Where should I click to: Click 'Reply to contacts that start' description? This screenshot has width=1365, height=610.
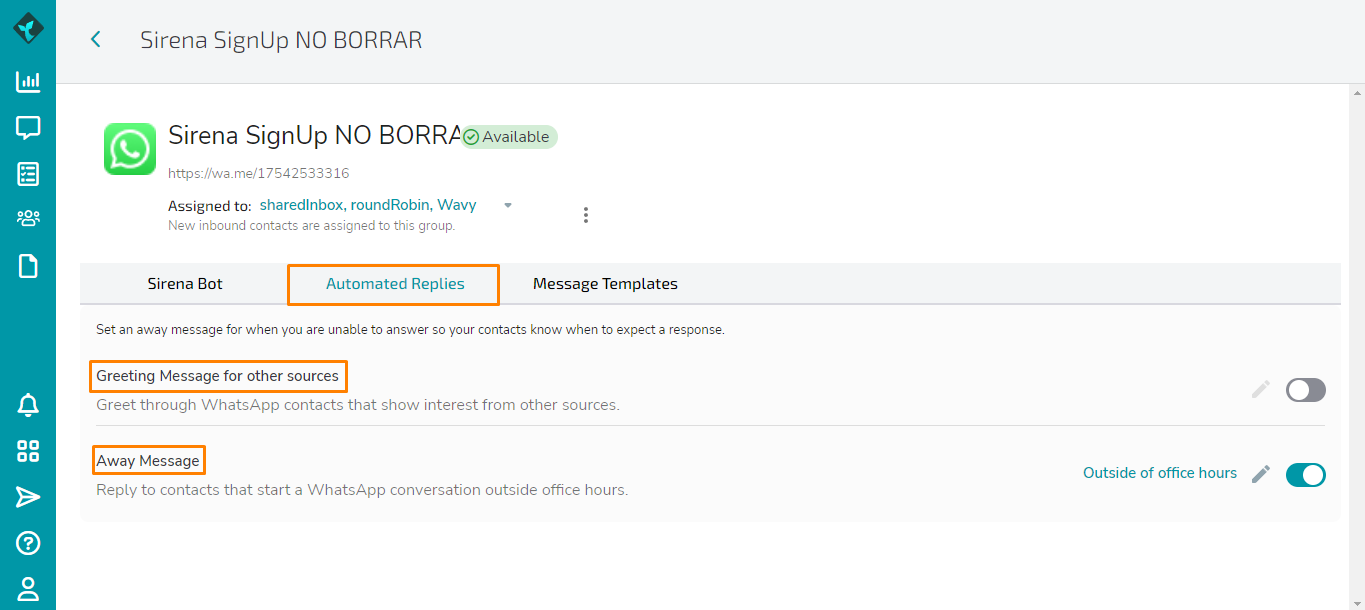pyautogui.click(x=362, y=490)
